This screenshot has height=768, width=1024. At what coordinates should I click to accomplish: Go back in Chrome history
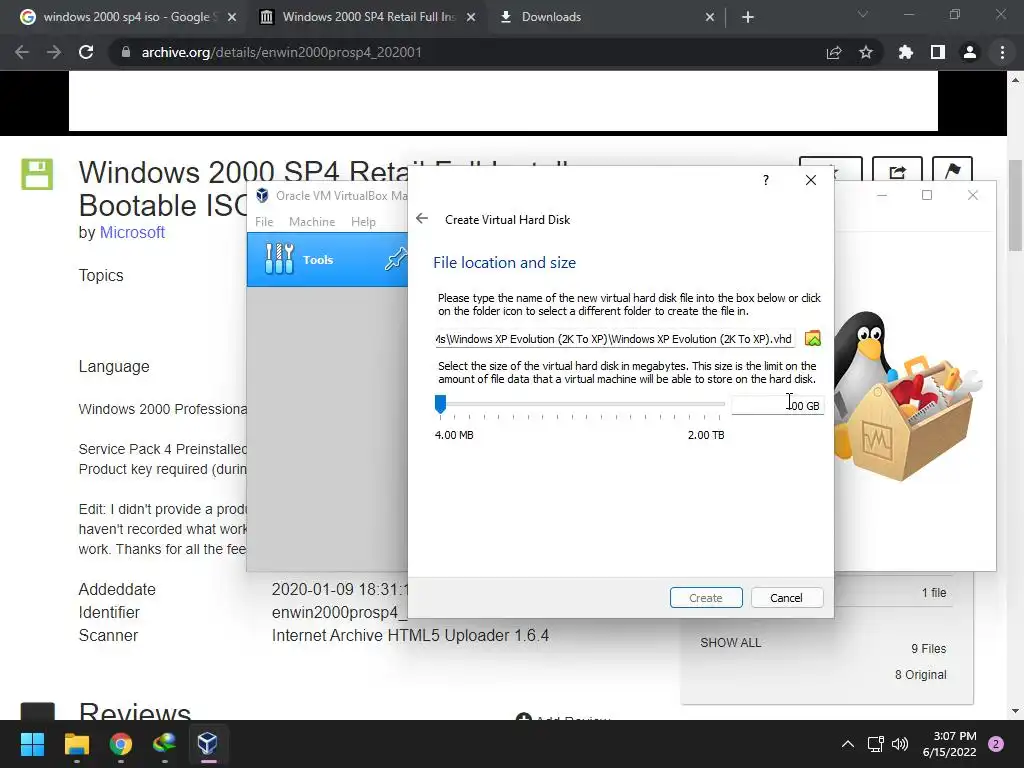tap(22, 52)
